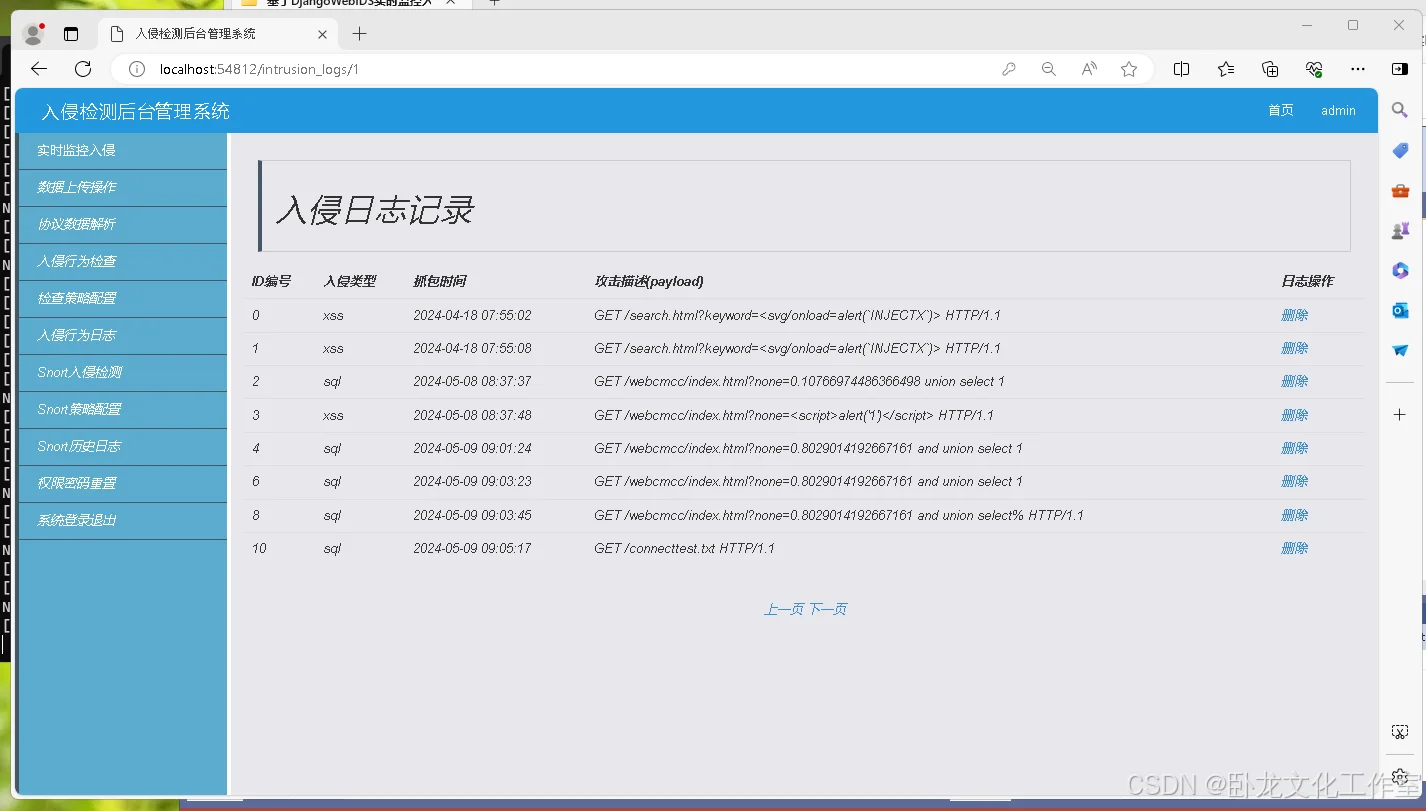
Task: Open the Shopping tag icon in sidebar
Action: coord(1399,150)
